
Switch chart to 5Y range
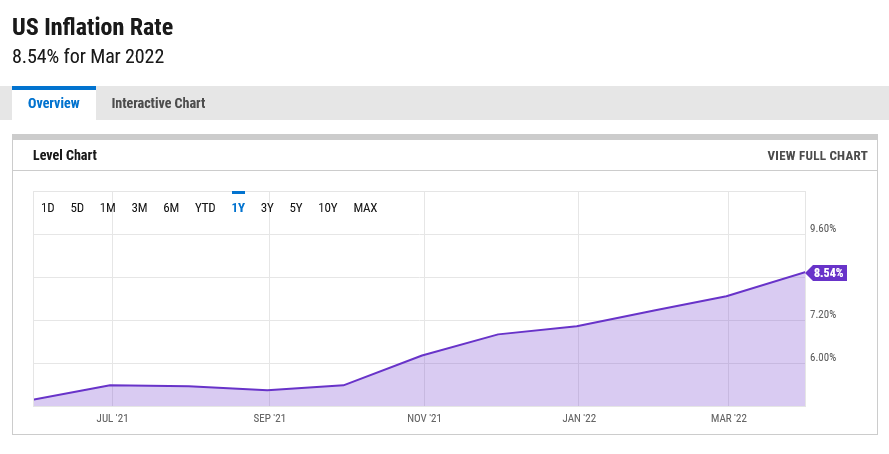click(x=296, y=208)
